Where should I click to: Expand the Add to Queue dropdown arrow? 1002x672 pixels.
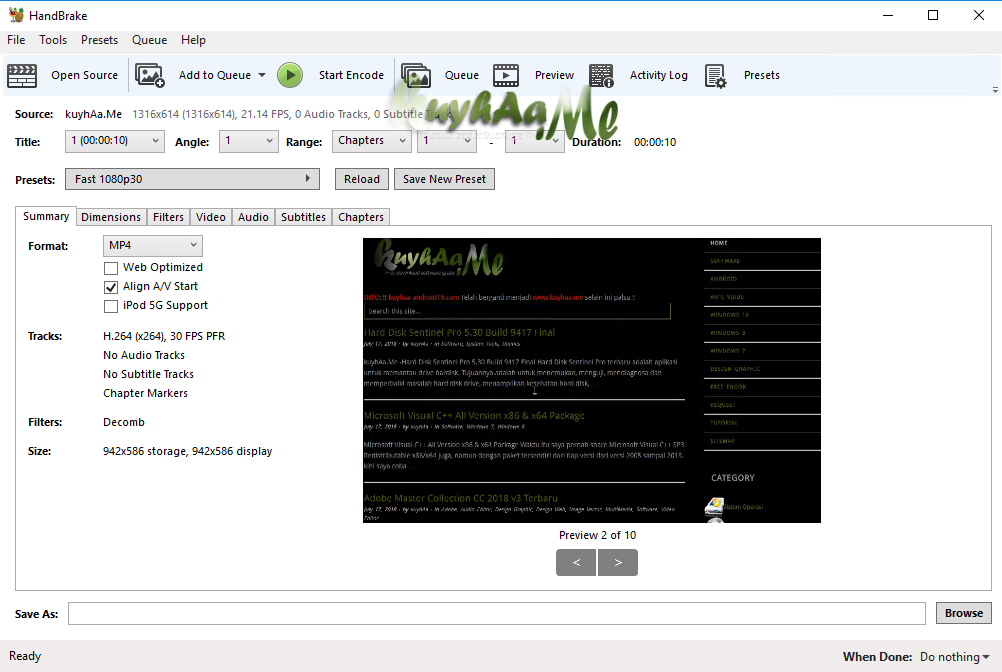coord(262,75)
